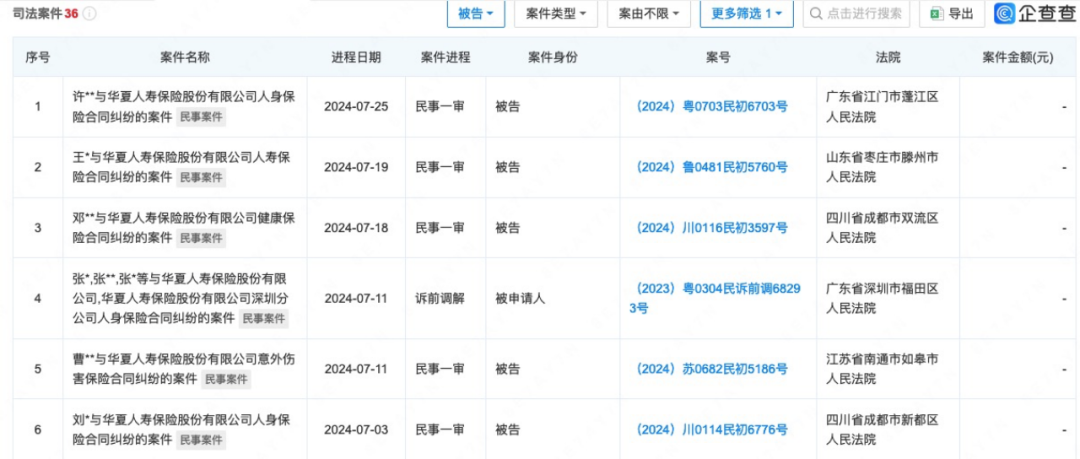Expand the 案由不限 dropdown

click(x=649, y=14)
